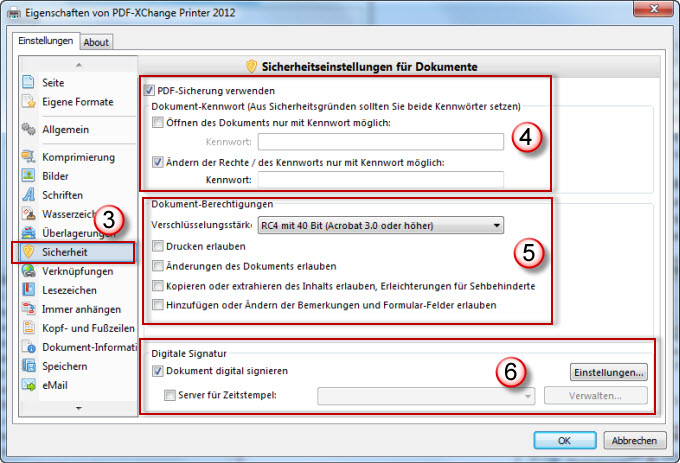Click the Bilder picture icon
This screenshot has height=463, width=680.
pyautogui.click(x=29, y=176)
